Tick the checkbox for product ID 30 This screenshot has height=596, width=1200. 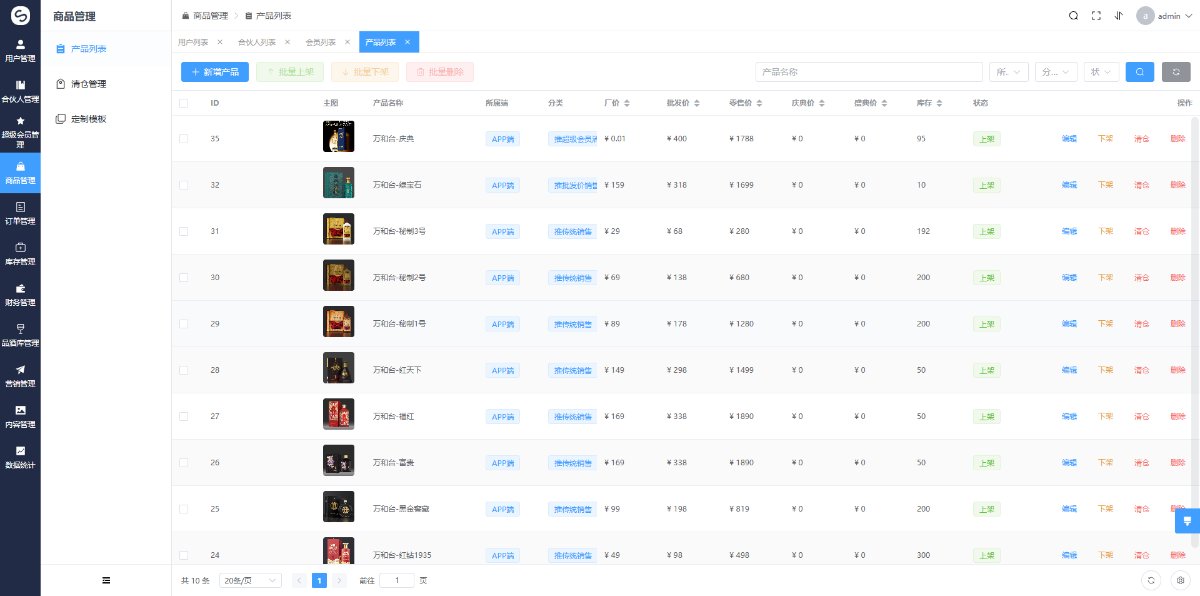point(183,277)
